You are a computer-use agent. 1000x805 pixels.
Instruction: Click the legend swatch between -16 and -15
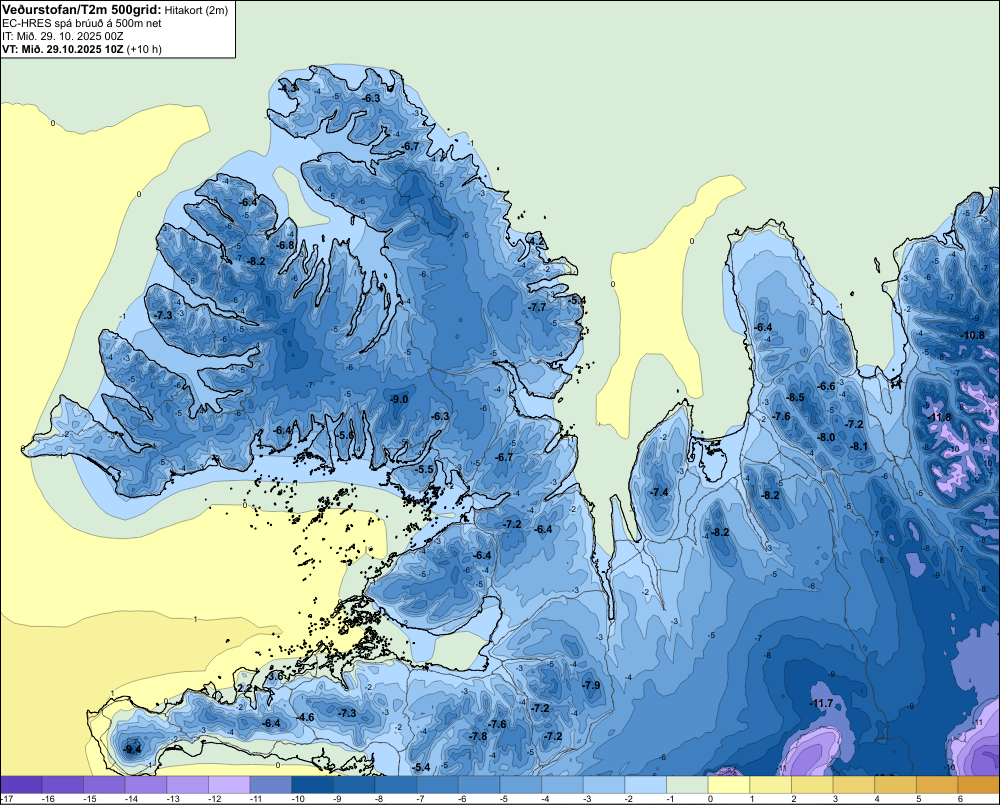[63, 785]
